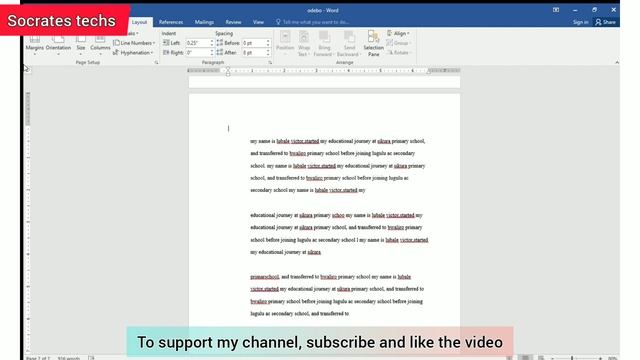
Task: Click the misspelled word 'schoo' in the document
Action: [x=338, y=215]
